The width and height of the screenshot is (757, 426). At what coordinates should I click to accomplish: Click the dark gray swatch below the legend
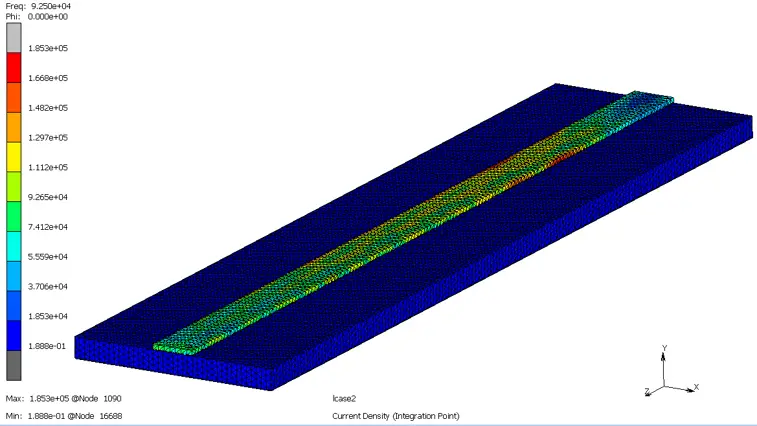click(x=13, y=365)
